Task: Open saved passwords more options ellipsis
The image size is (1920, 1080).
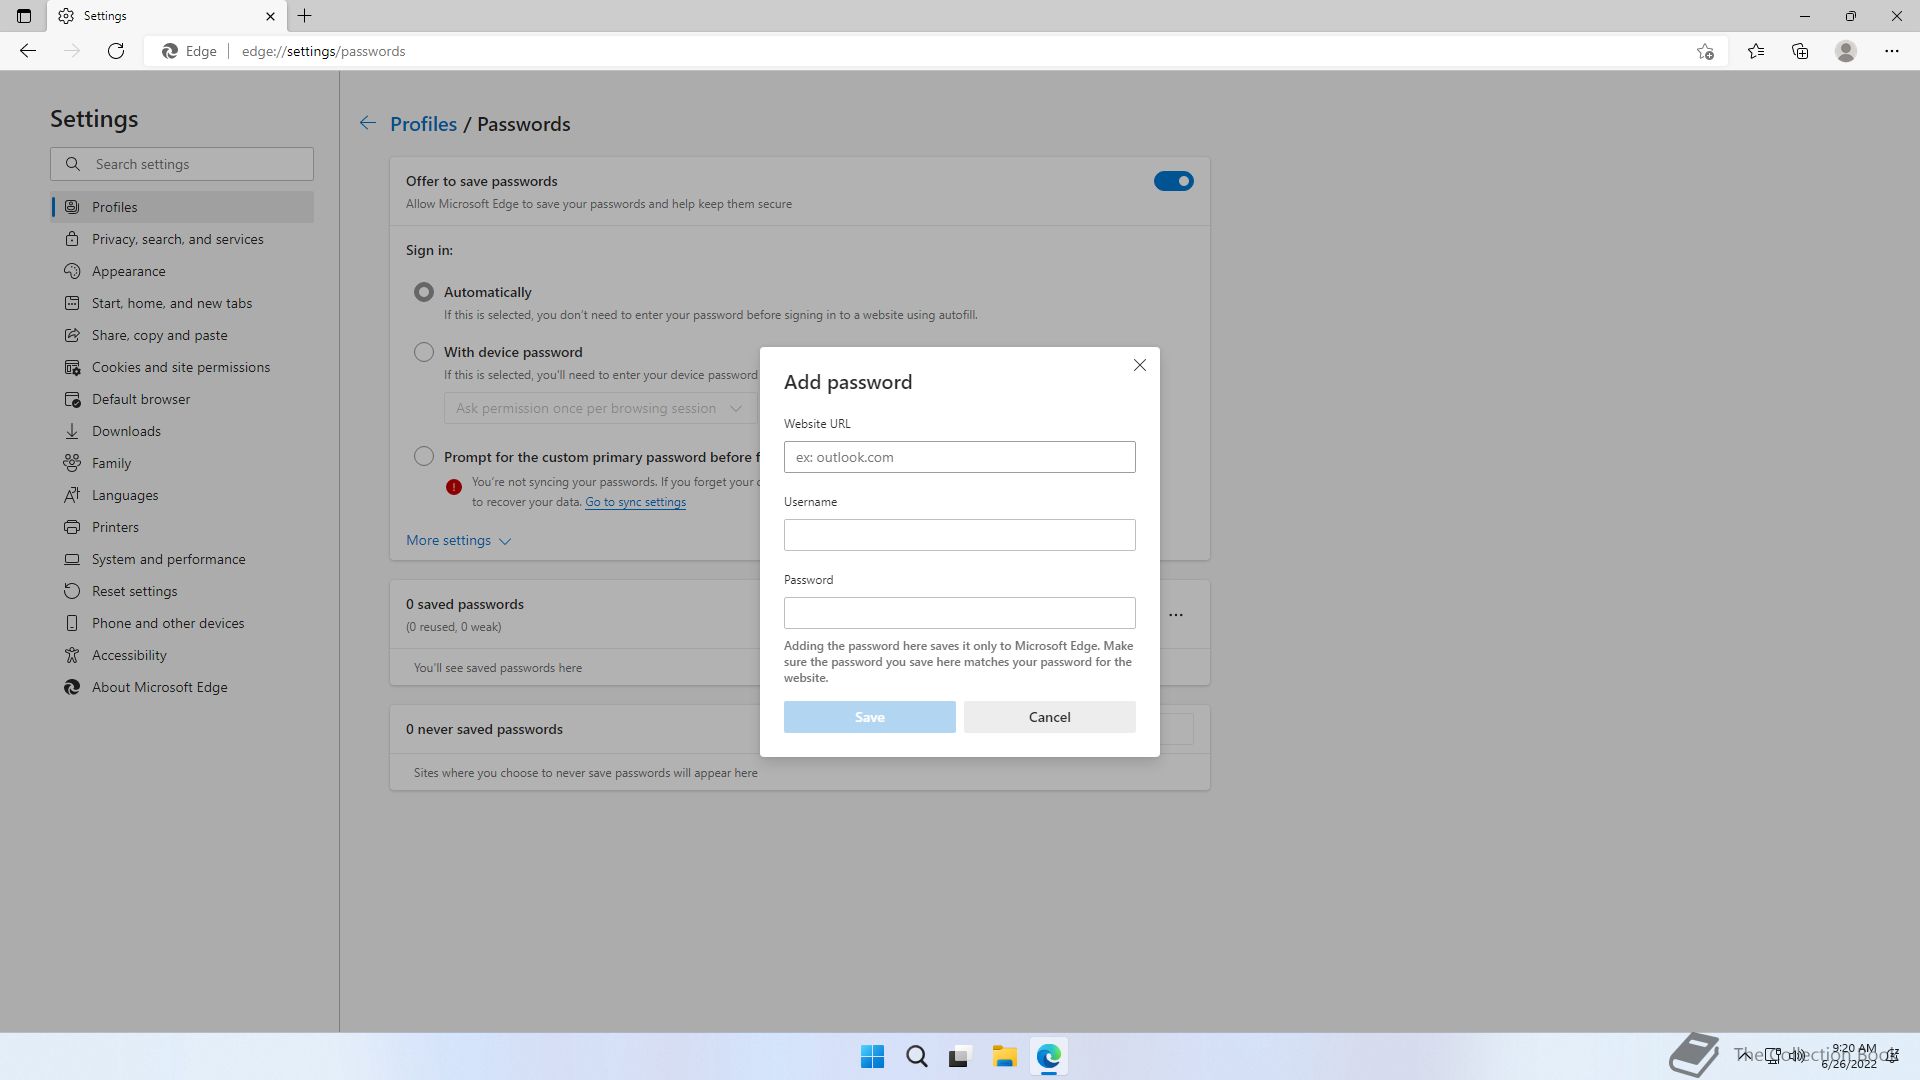Action: [x=1176, y=615]
